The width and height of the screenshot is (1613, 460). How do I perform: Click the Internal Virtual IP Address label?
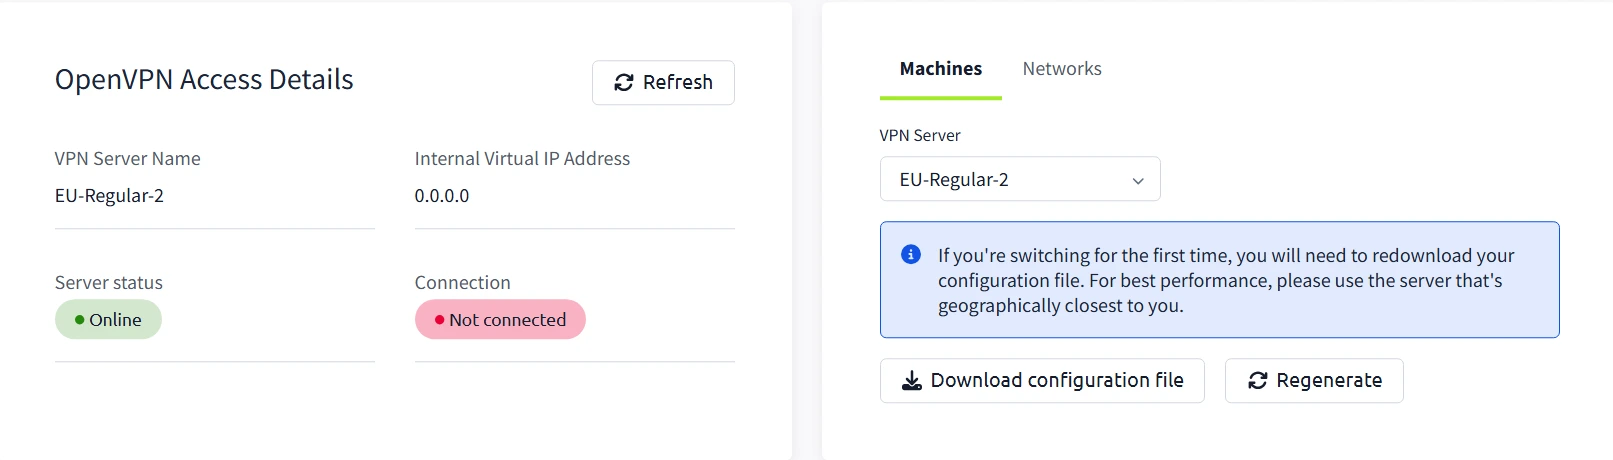pos(522,159)
